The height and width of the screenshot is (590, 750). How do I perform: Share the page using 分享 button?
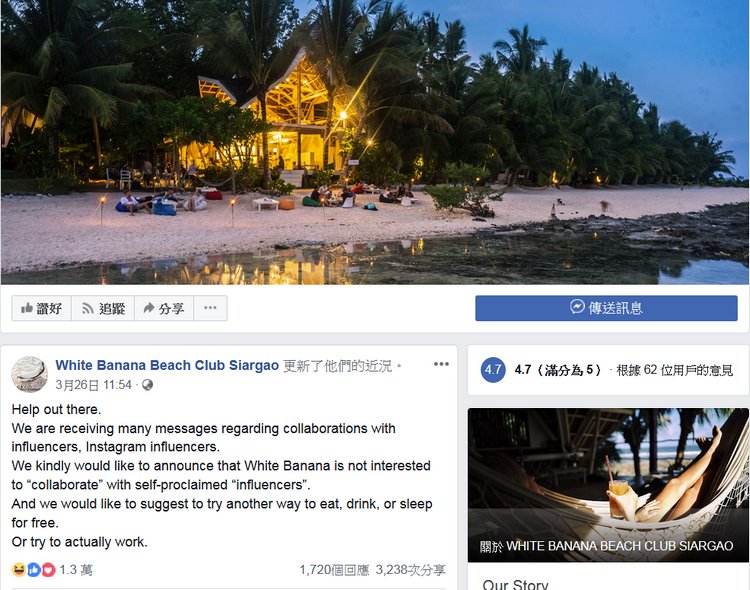164,309
